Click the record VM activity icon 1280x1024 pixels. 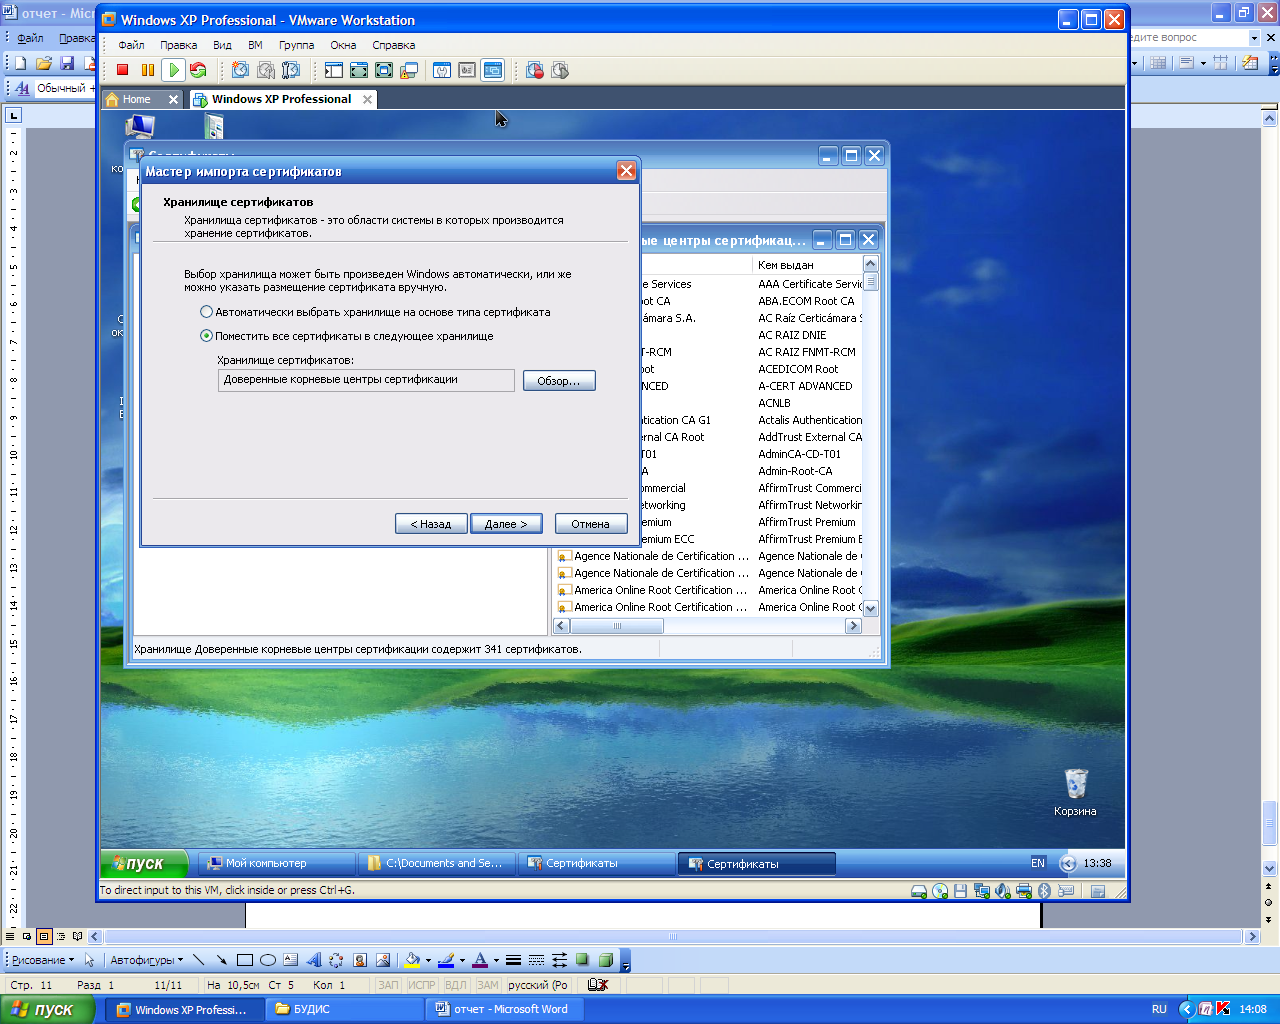[x=535, y=70]
